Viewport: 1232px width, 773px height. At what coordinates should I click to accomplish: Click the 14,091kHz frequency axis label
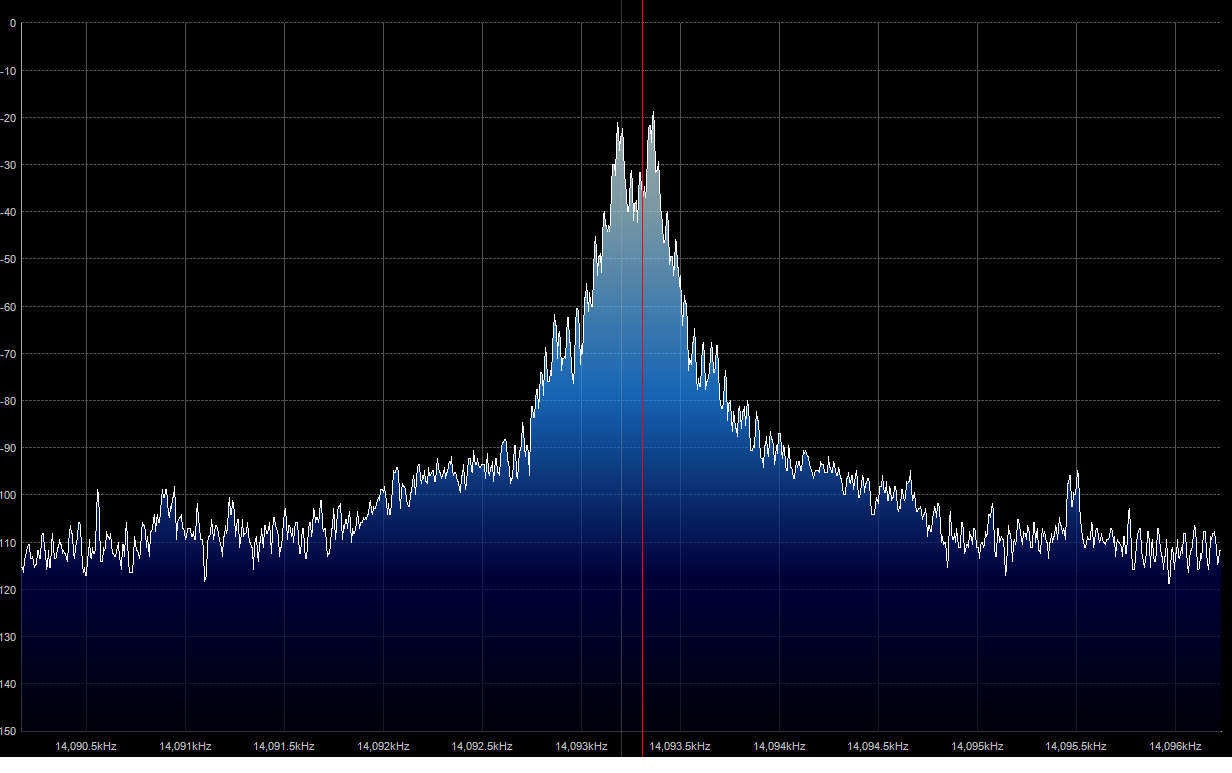[x=185, y=746]
